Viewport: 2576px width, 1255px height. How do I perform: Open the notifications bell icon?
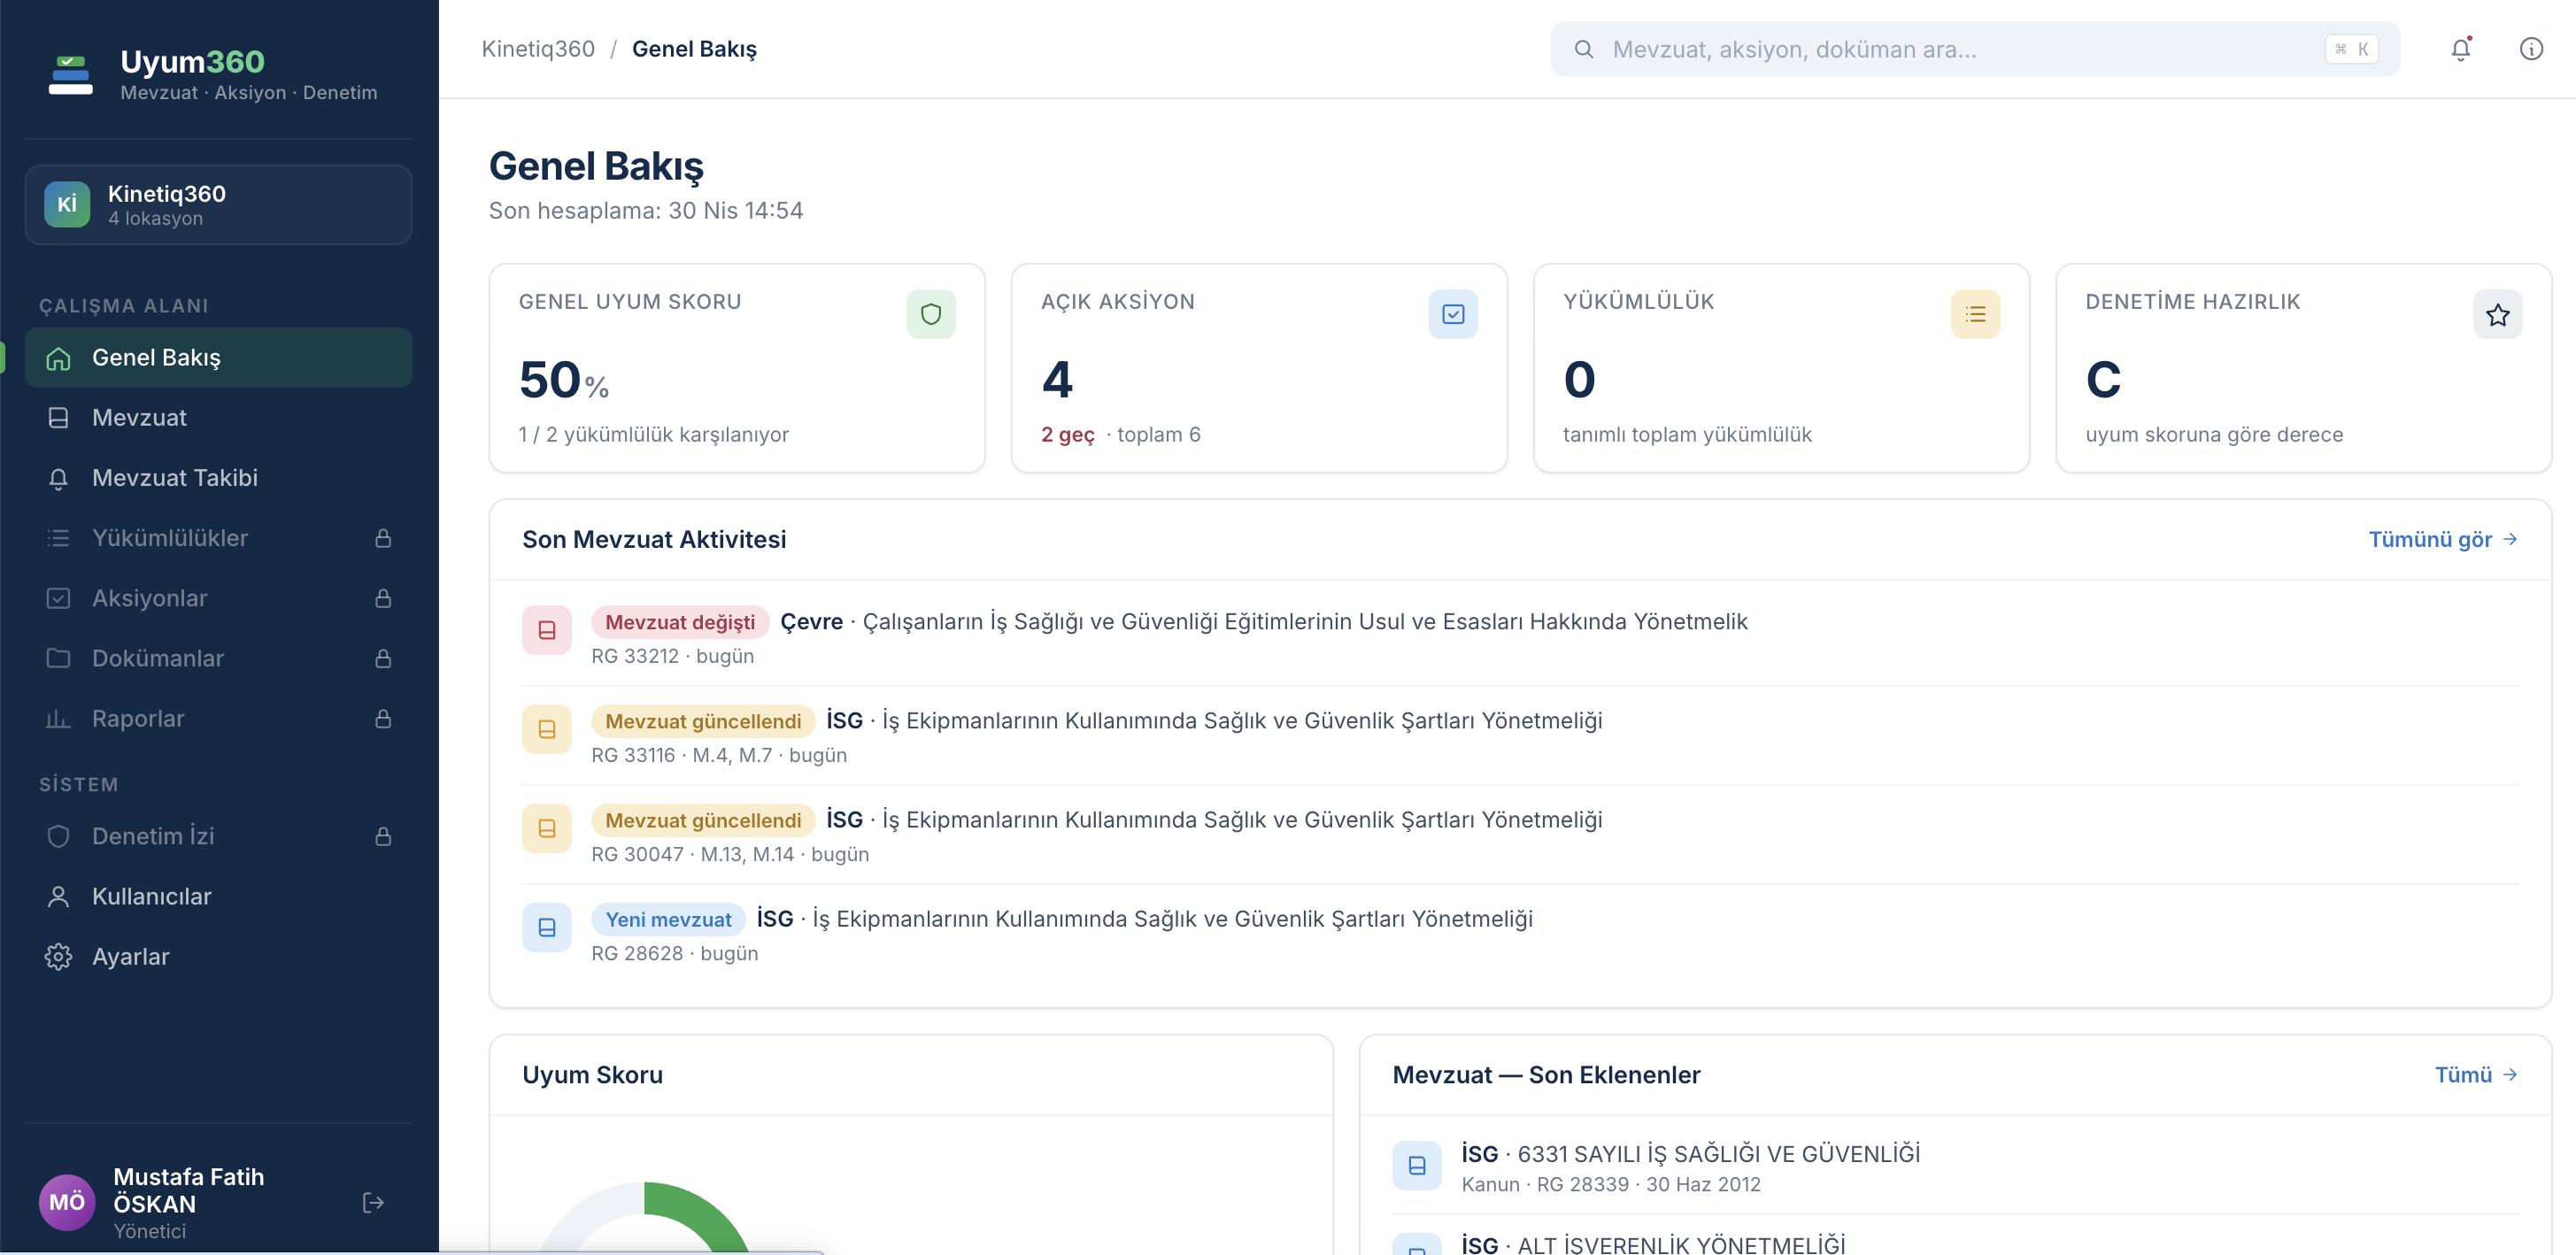point(2460,49)
